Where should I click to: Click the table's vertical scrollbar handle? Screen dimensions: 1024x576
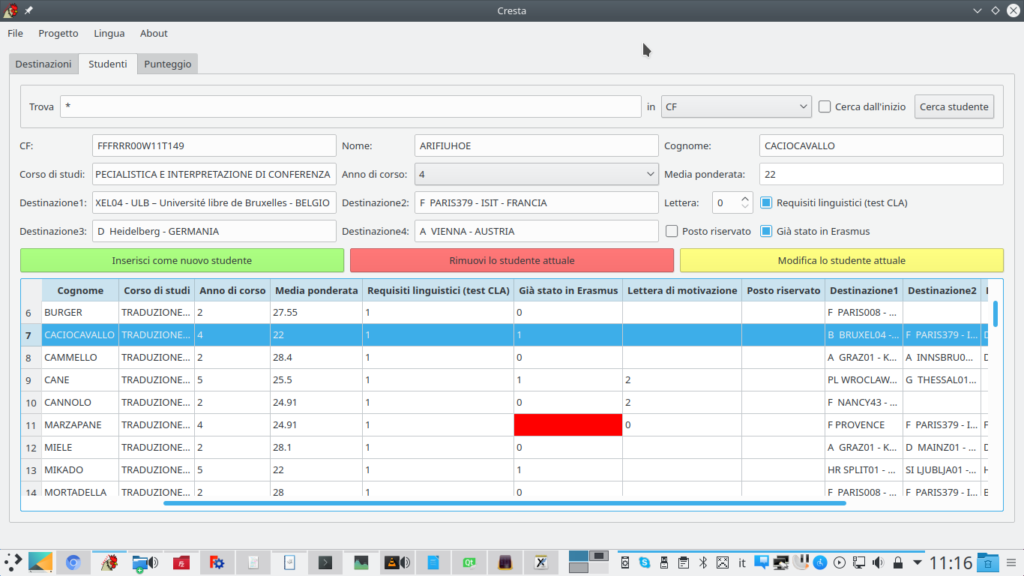995,313
